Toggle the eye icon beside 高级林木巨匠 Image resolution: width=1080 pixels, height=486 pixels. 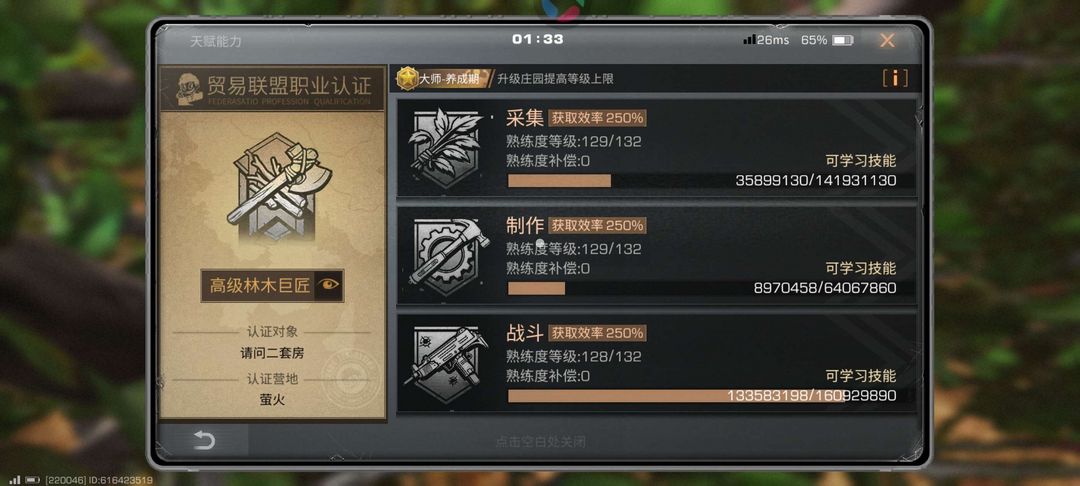[x=329, y=285]
